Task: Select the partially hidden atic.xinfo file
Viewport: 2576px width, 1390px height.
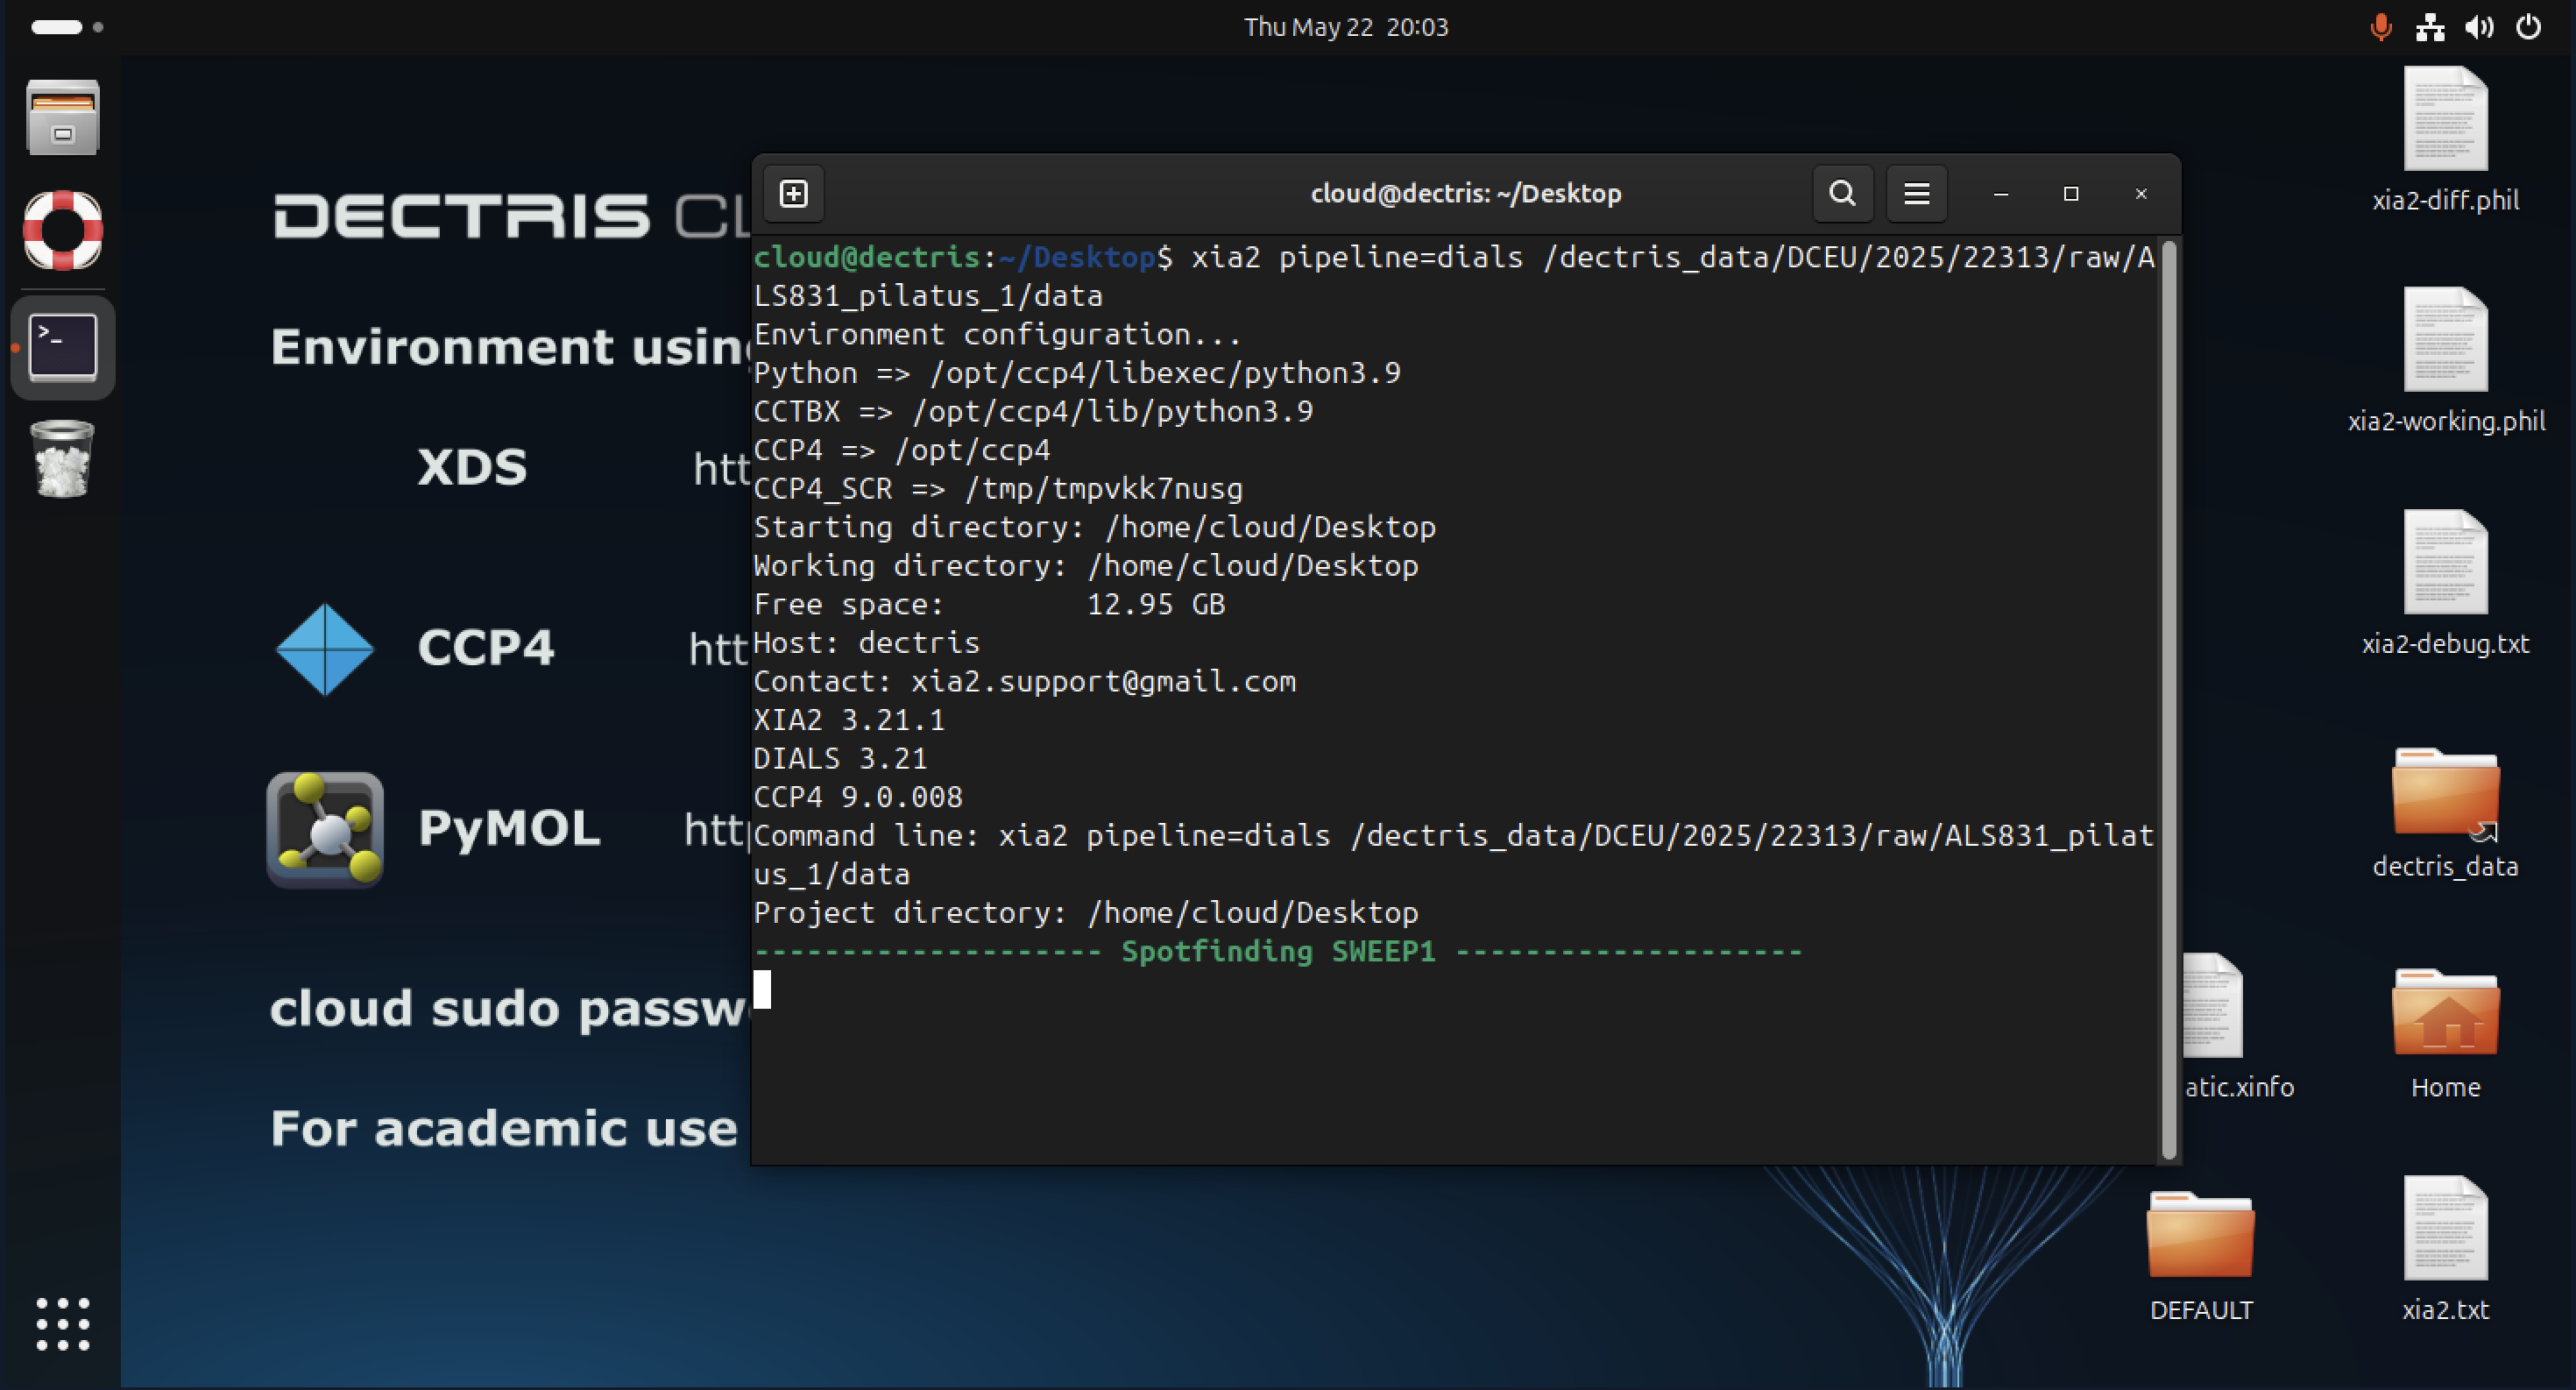Action: (2236, 1028)
